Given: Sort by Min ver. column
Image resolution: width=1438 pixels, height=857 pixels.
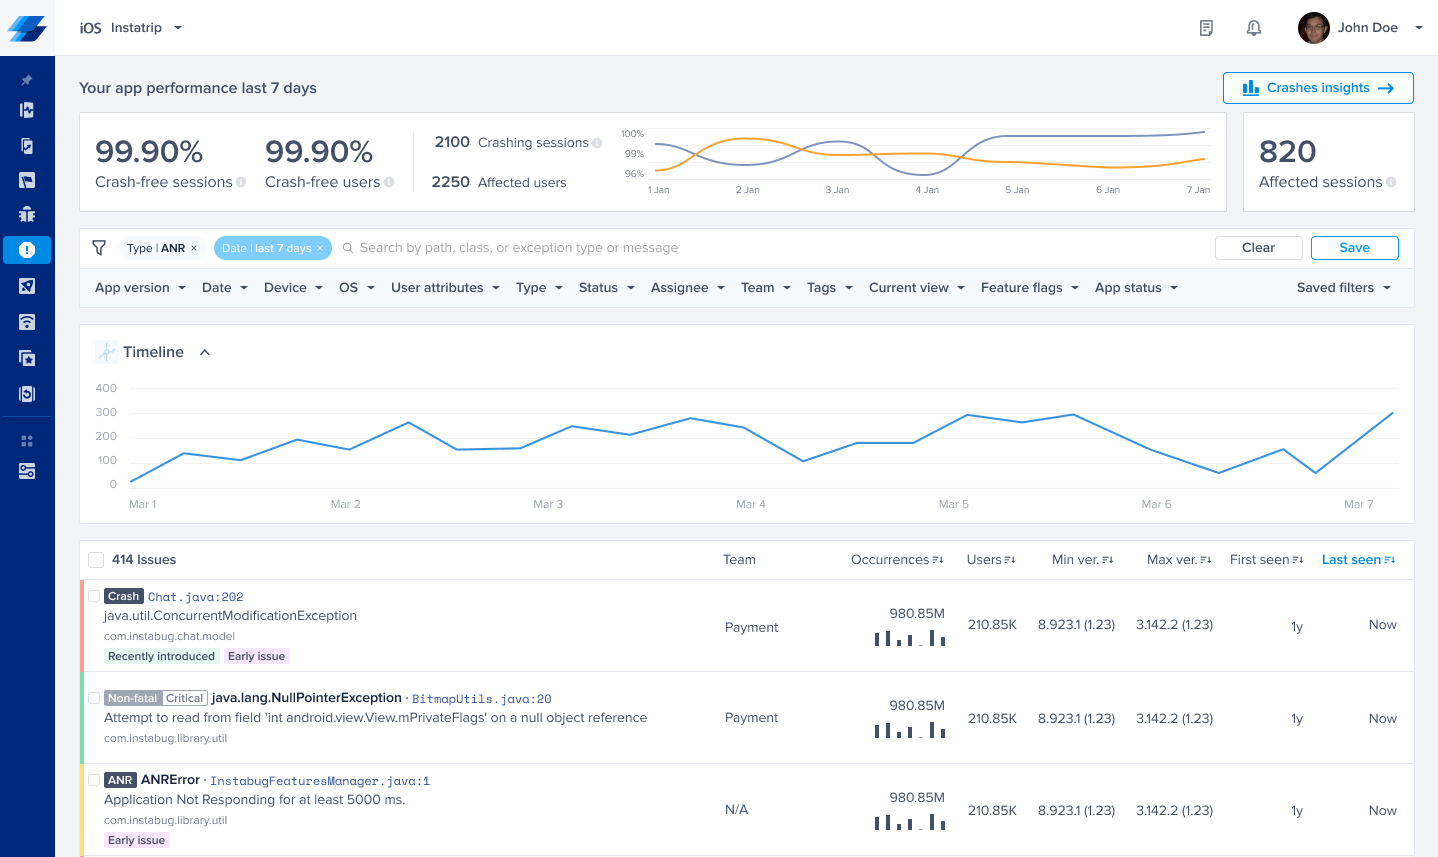Looking at the screenshot, I should pos(1082,560).
